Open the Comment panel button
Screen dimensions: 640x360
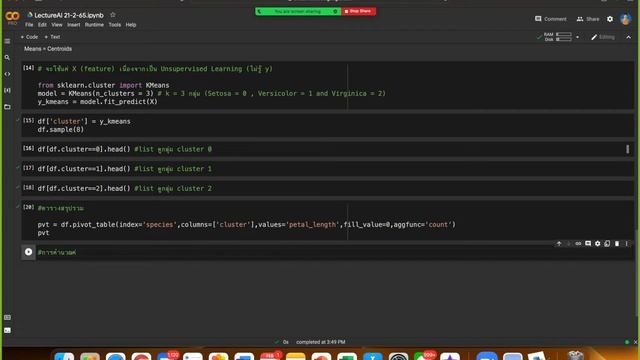click(551, 19)
